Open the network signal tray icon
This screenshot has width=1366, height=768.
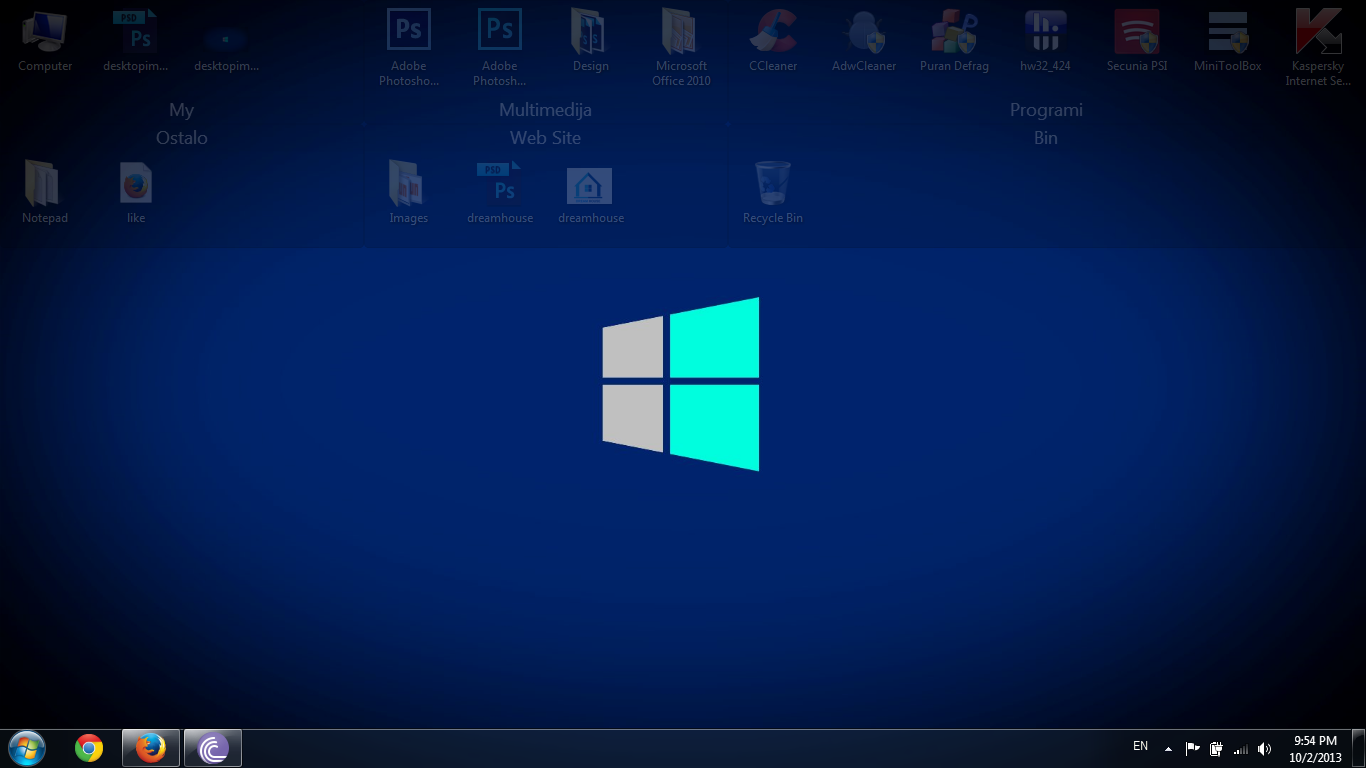1241,748
